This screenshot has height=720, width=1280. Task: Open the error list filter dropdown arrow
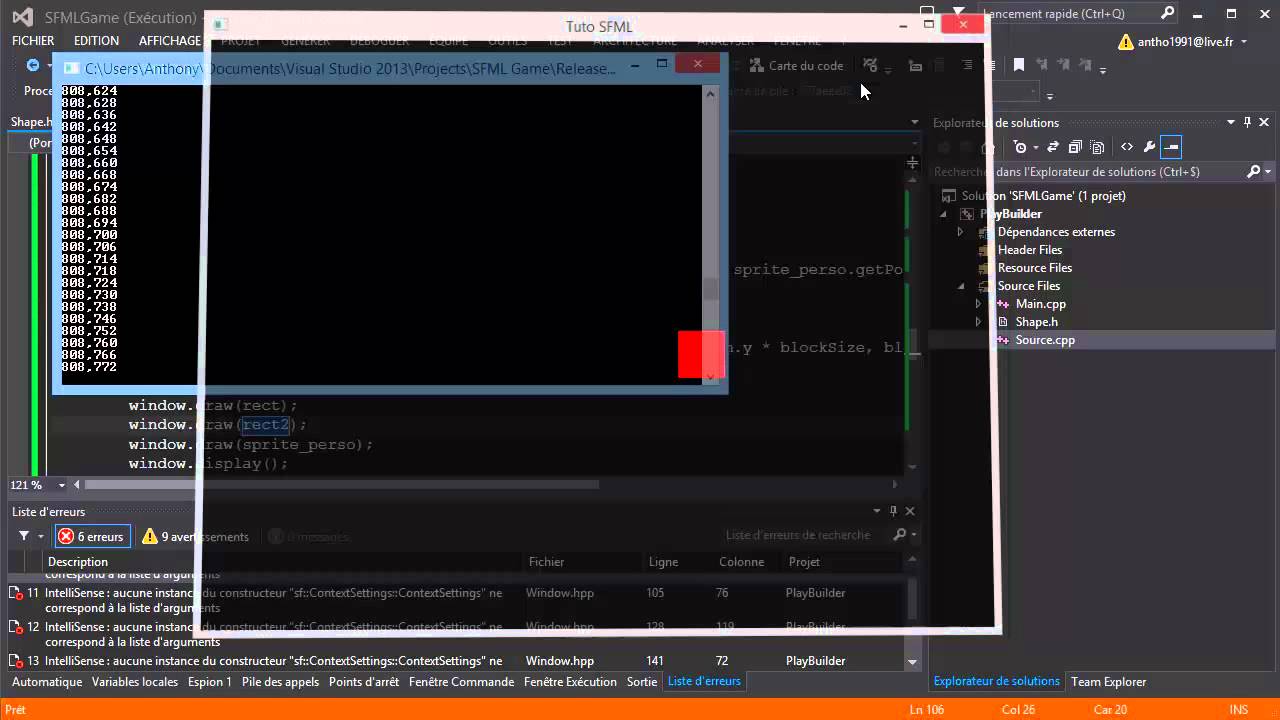[41, 536]
